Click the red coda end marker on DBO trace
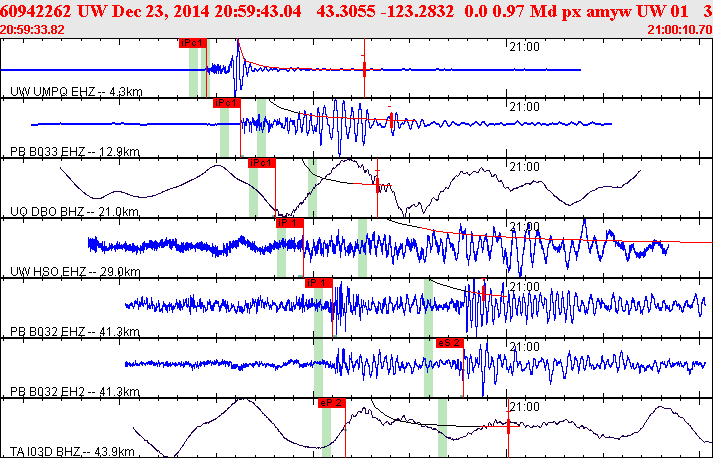The image size is (713, 458). click(x=377, y=184)
